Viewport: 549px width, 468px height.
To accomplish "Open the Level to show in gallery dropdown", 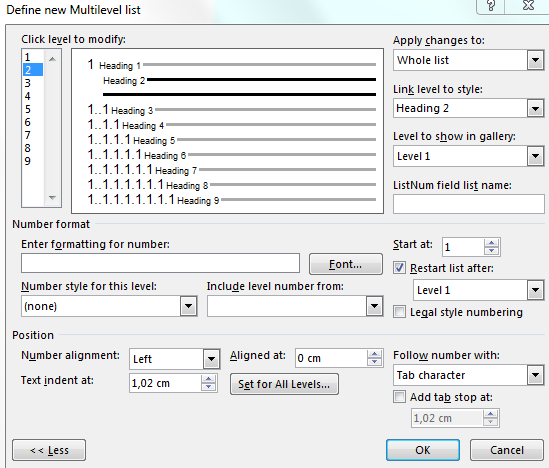I will pyautogui.click(x=535, y=156).
